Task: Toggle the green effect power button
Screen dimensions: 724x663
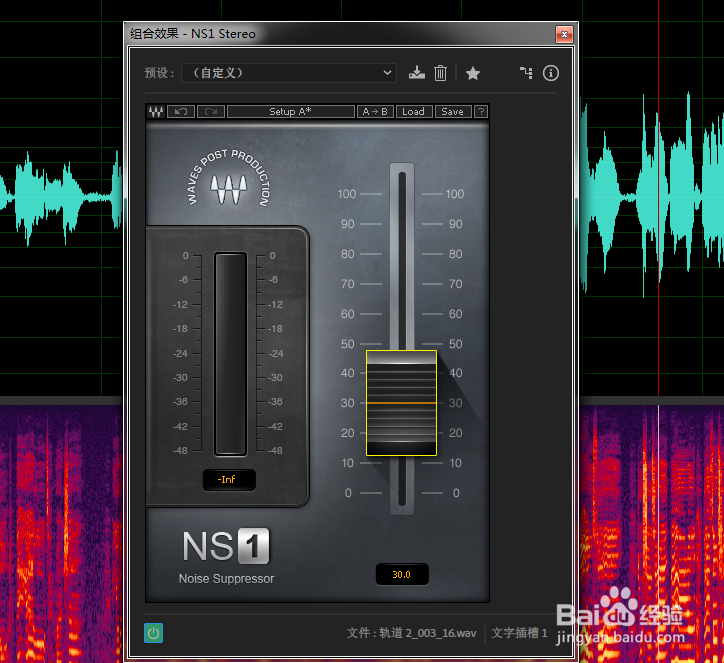Action: coord(153,633)
